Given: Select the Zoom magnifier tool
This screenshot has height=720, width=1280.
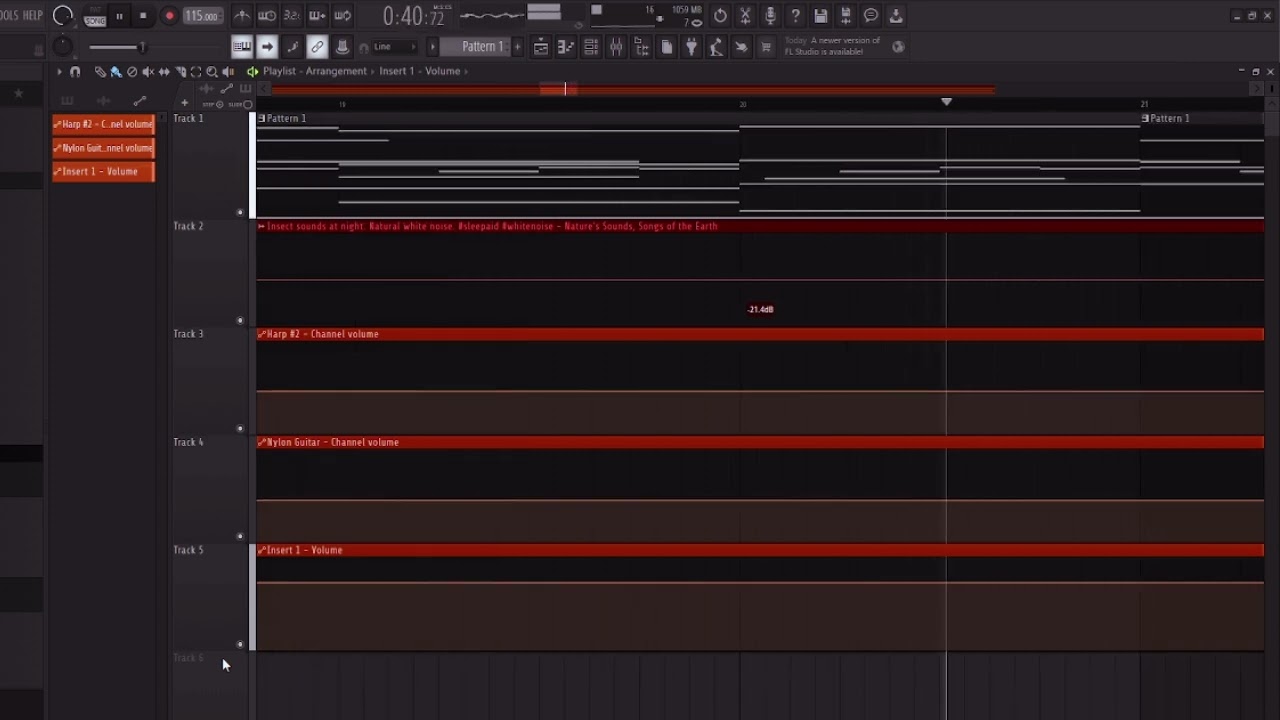Looking at the screenshot, I should pos(212,71).
